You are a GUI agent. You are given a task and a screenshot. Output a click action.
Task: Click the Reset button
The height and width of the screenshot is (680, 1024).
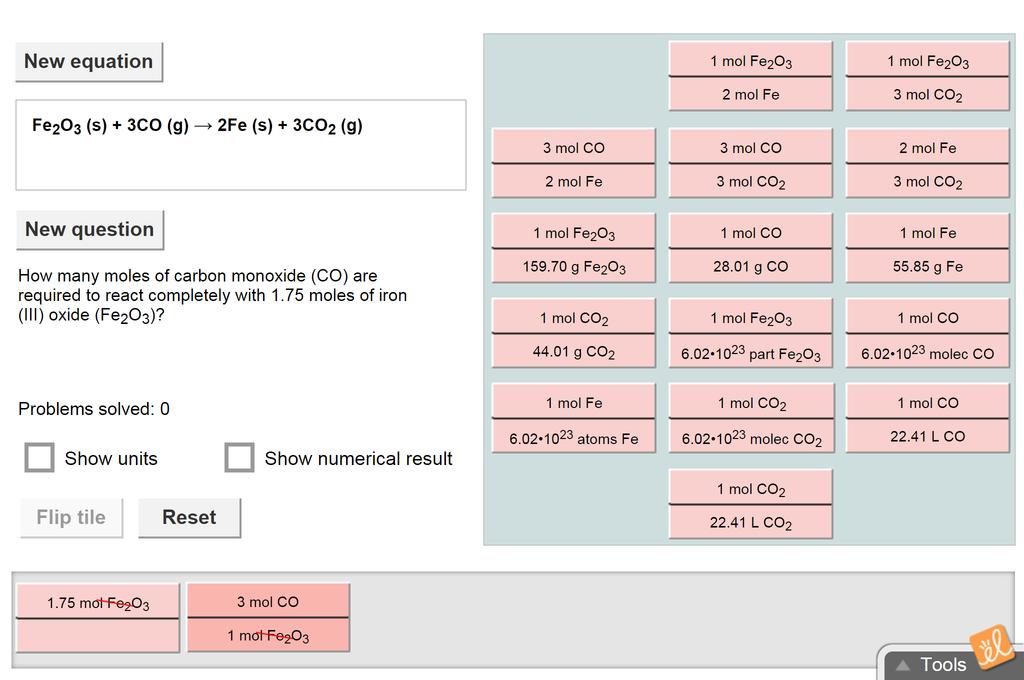(189, 517)
